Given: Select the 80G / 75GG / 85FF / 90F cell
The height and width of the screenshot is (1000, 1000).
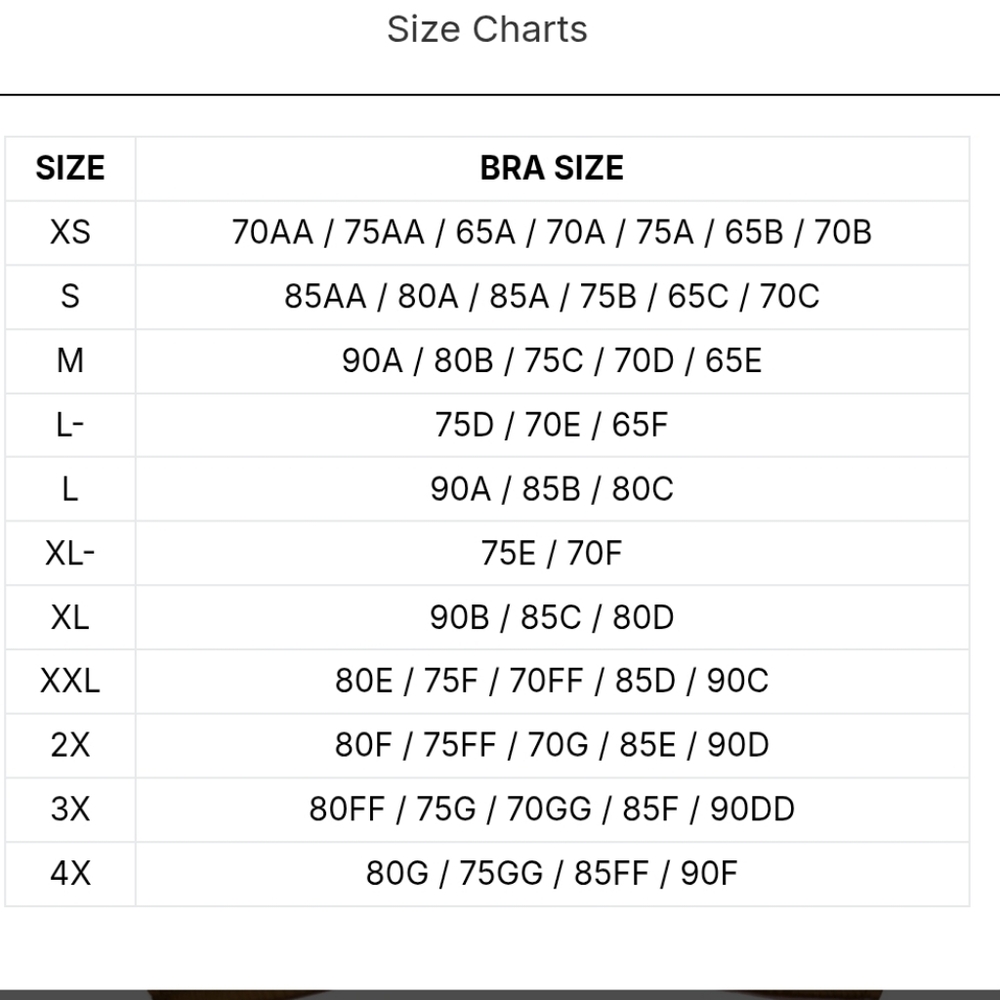Looking at the screenshot, I should 552,873.
